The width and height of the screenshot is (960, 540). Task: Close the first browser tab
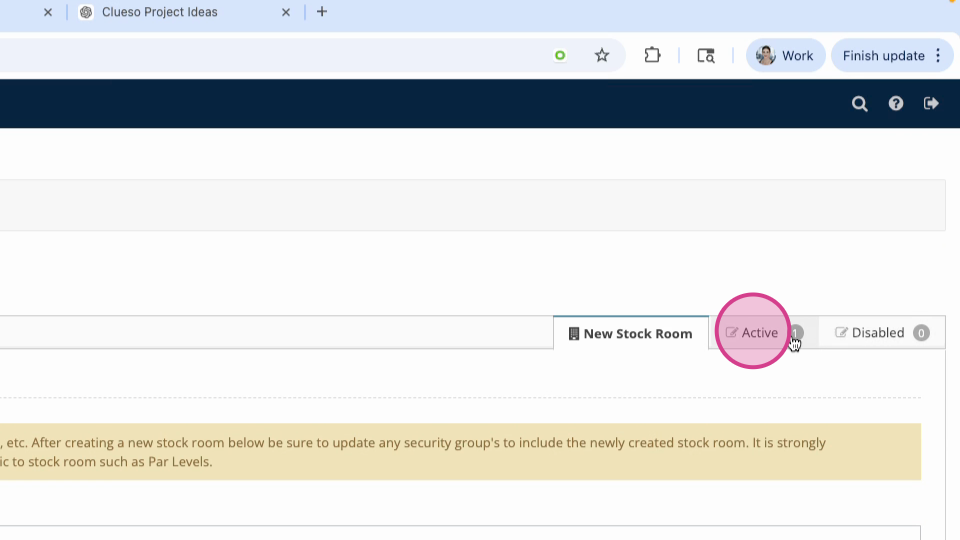point(48,12)
